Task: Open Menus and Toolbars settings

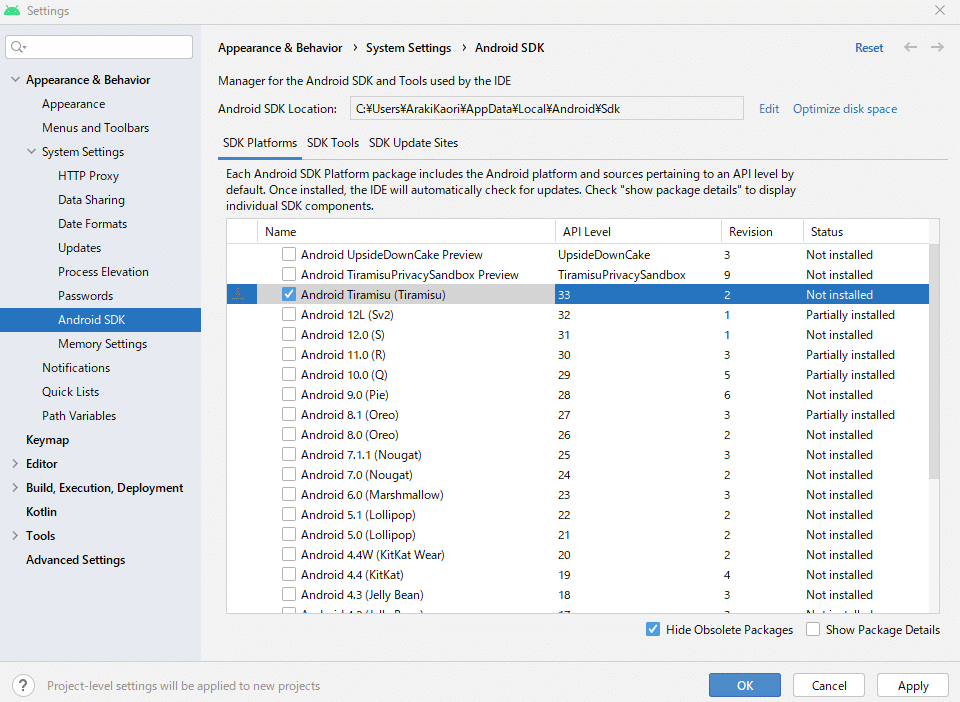Action: click(96, 127)
